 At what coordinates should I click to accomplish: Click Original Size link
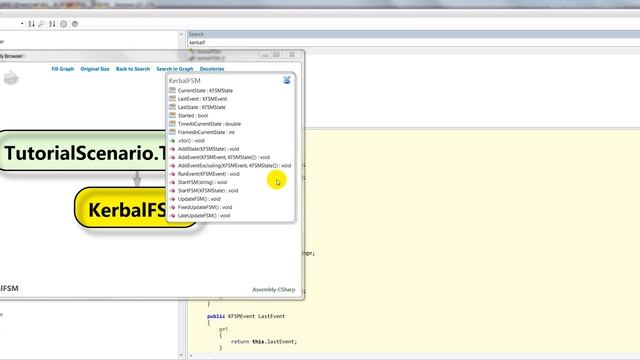[x=95, y=69]
